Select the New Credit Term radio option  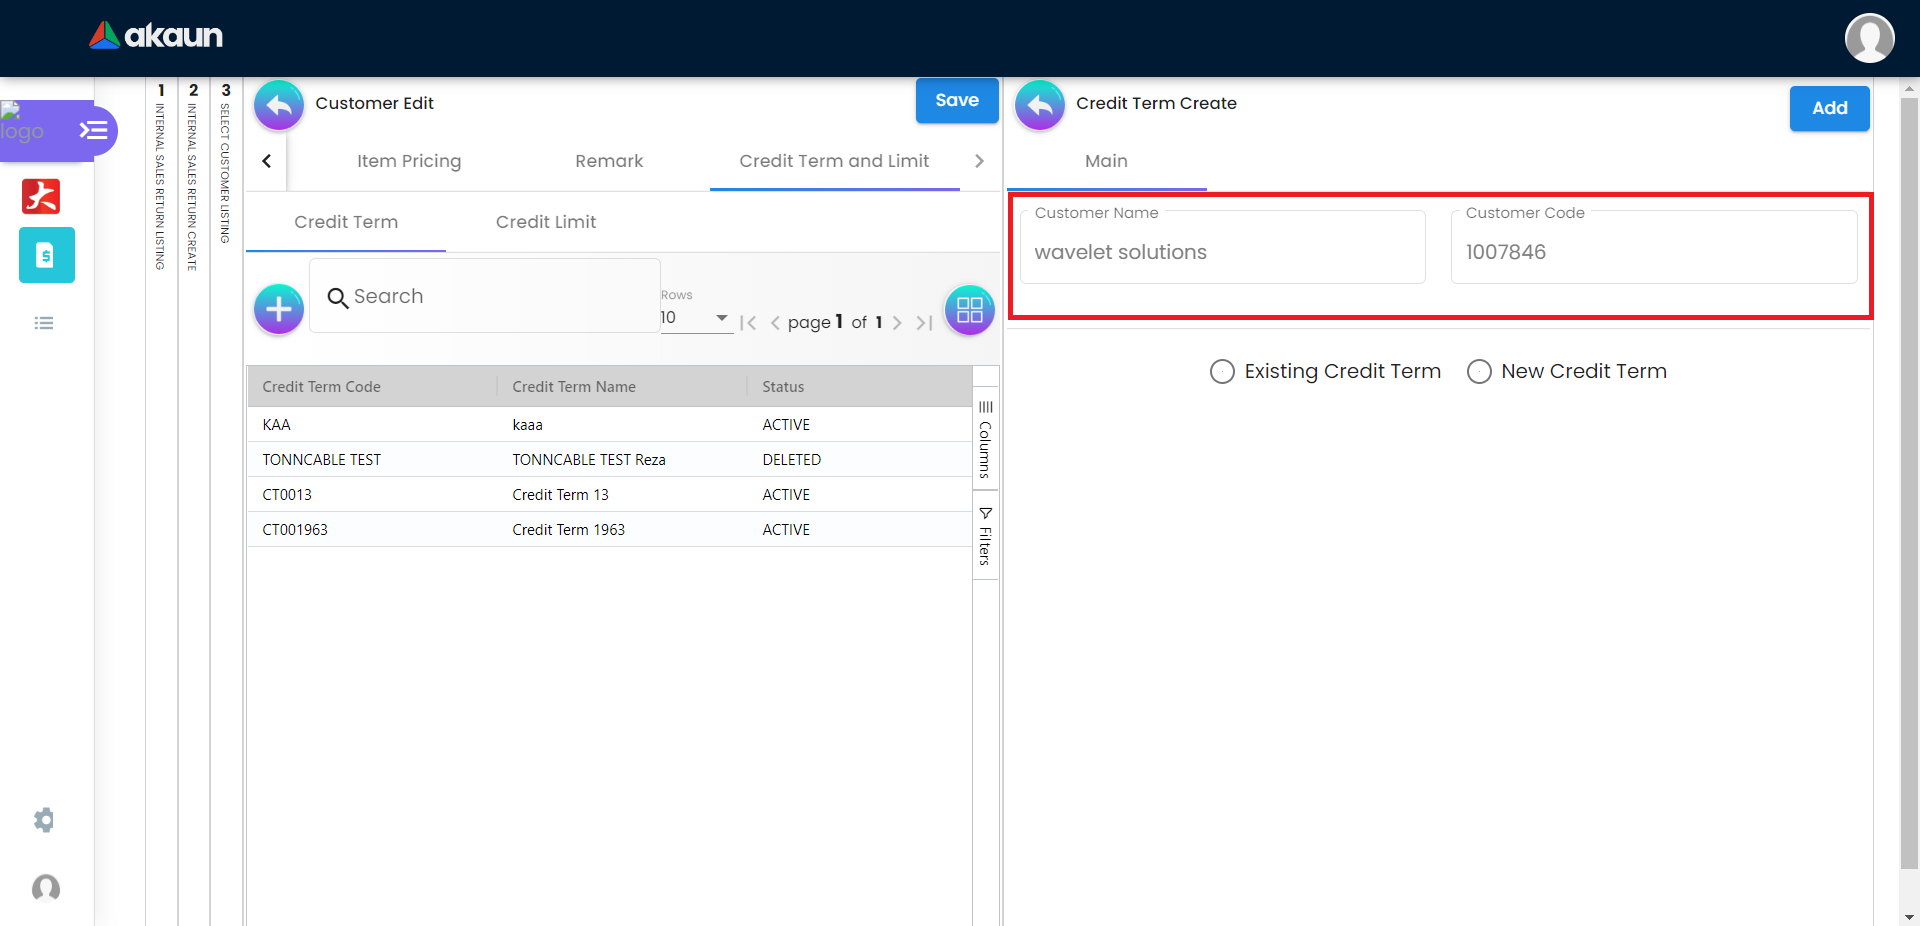tap(1479, 372)
